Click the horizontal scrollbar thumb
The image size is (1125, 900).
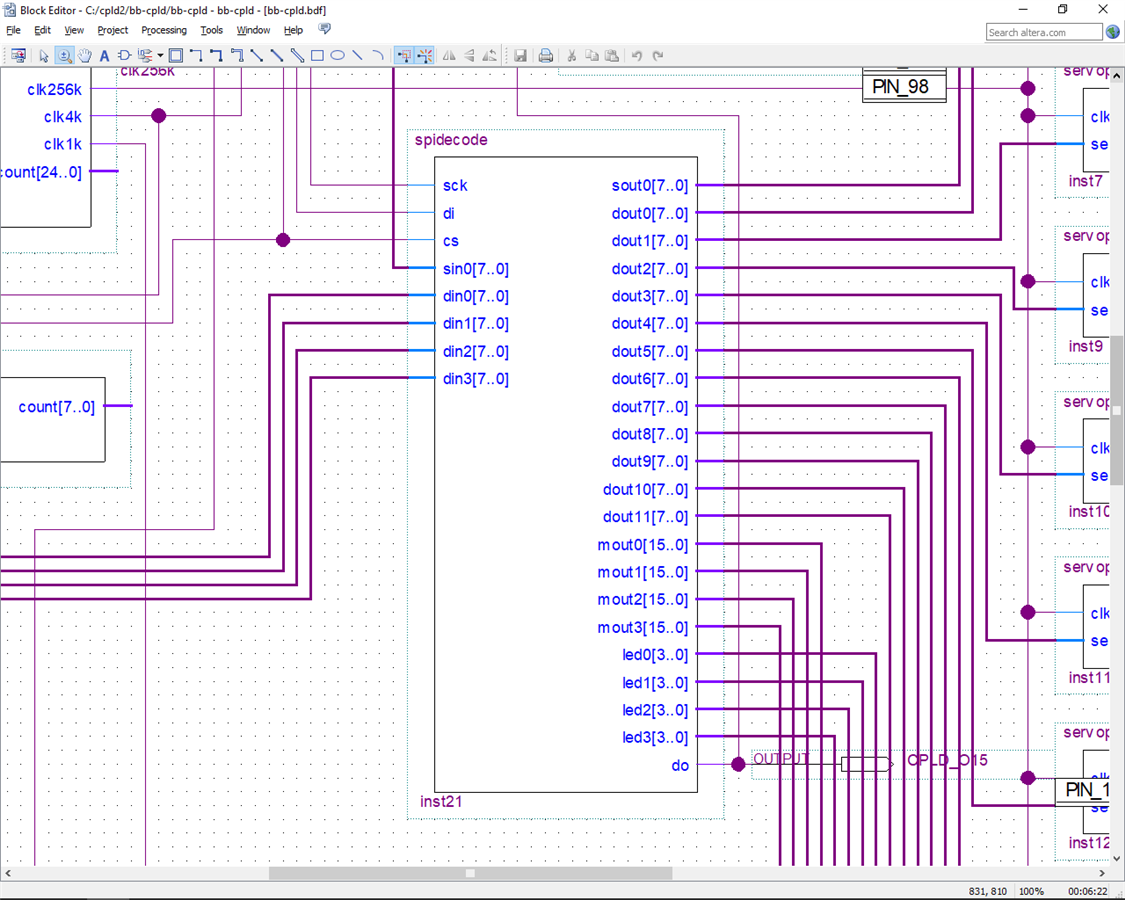coord(470,873)
